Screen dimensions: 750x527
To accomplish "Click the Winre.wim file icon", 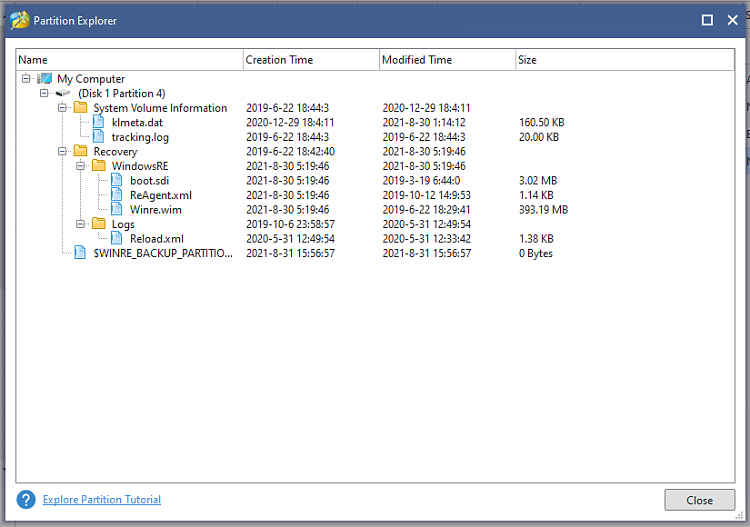I will (x=116, y=210).
